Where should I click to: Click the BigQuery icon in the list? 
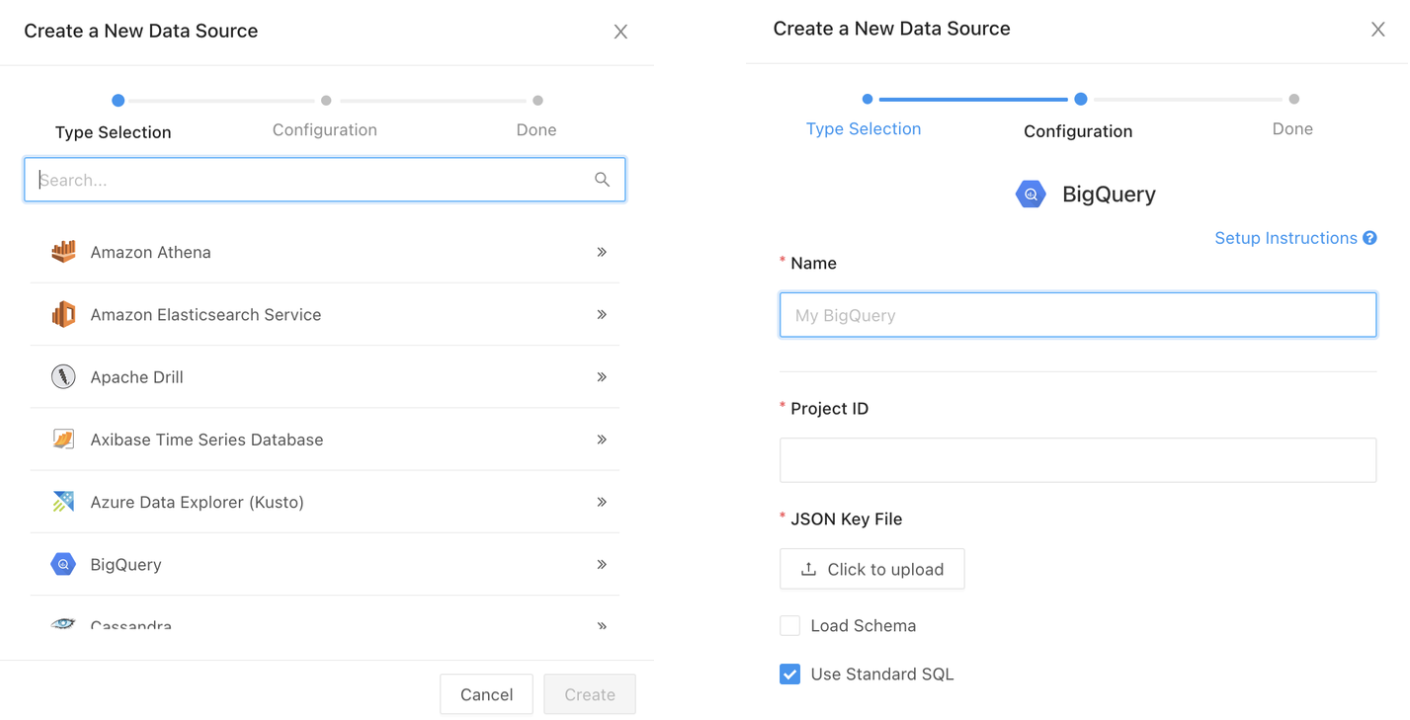(x=63, y=564)
